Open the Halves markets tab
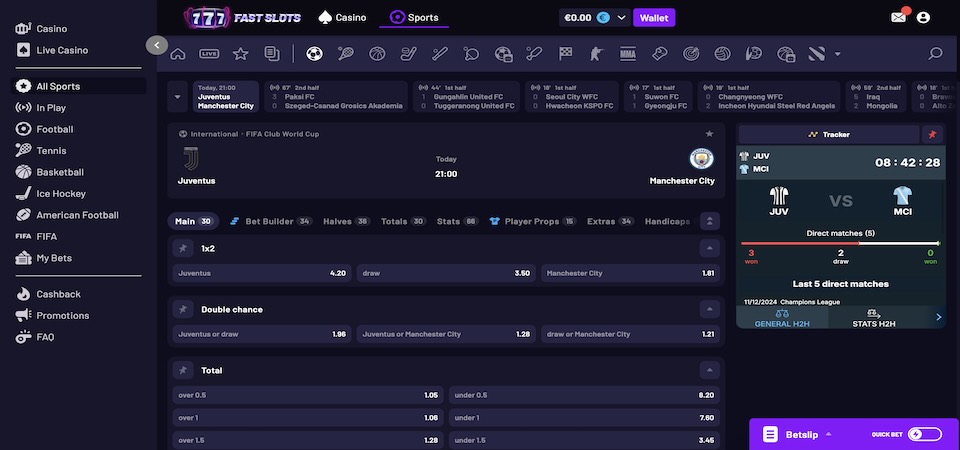The image size is (960, 450). click(347, 222)
